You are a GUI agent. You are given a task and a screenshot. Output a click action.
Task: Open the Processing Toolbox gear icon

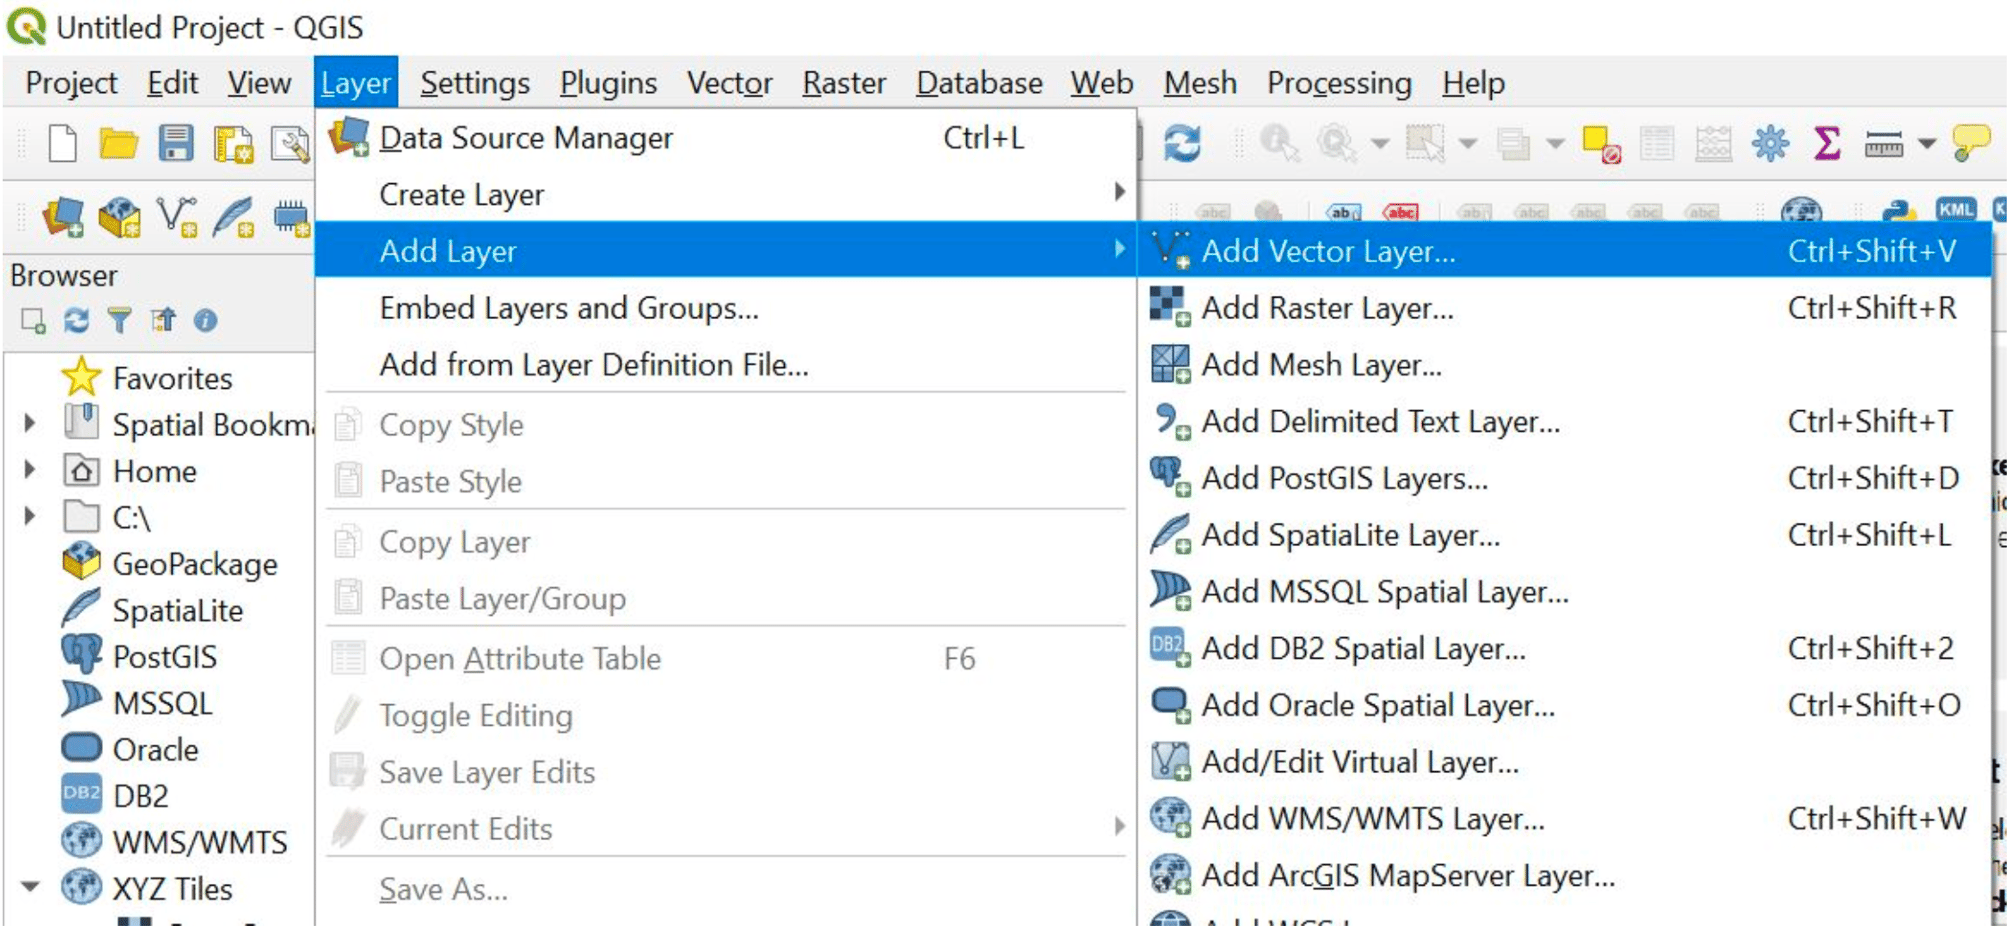(x=1770, y=144)
